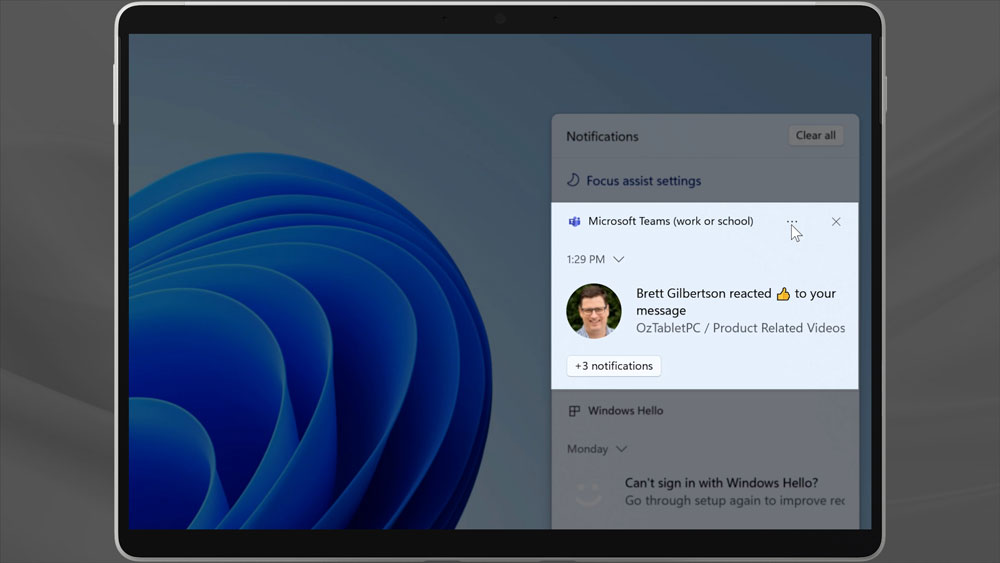
Task: Click the OzTabletPC / Product Related Videos text
Action: (x=740, y=328)
